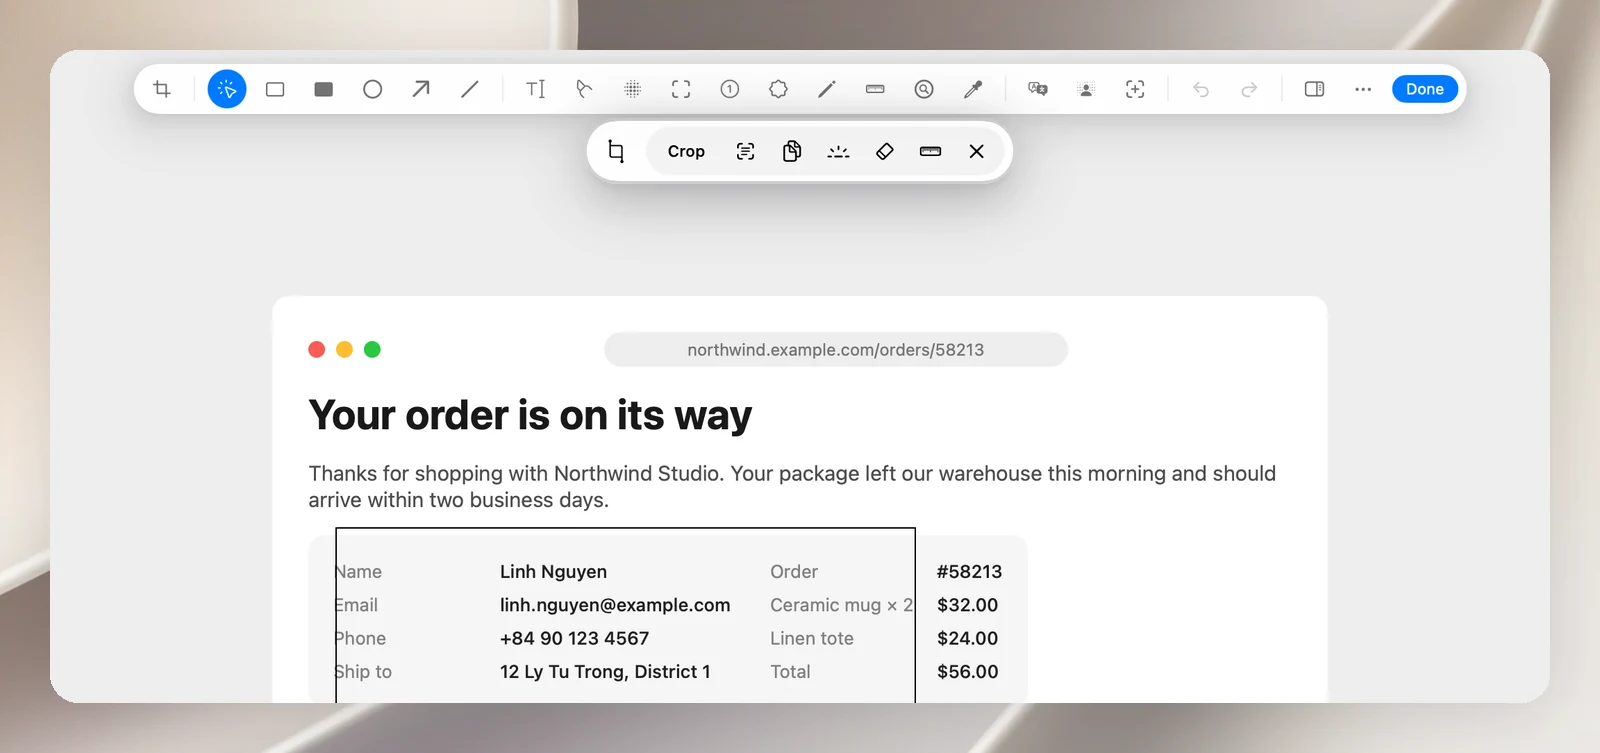Image resolution: width=1600 pixels, height=753 pixels.
Task: Select the arrow annotation tool
Action: [421, 89]
